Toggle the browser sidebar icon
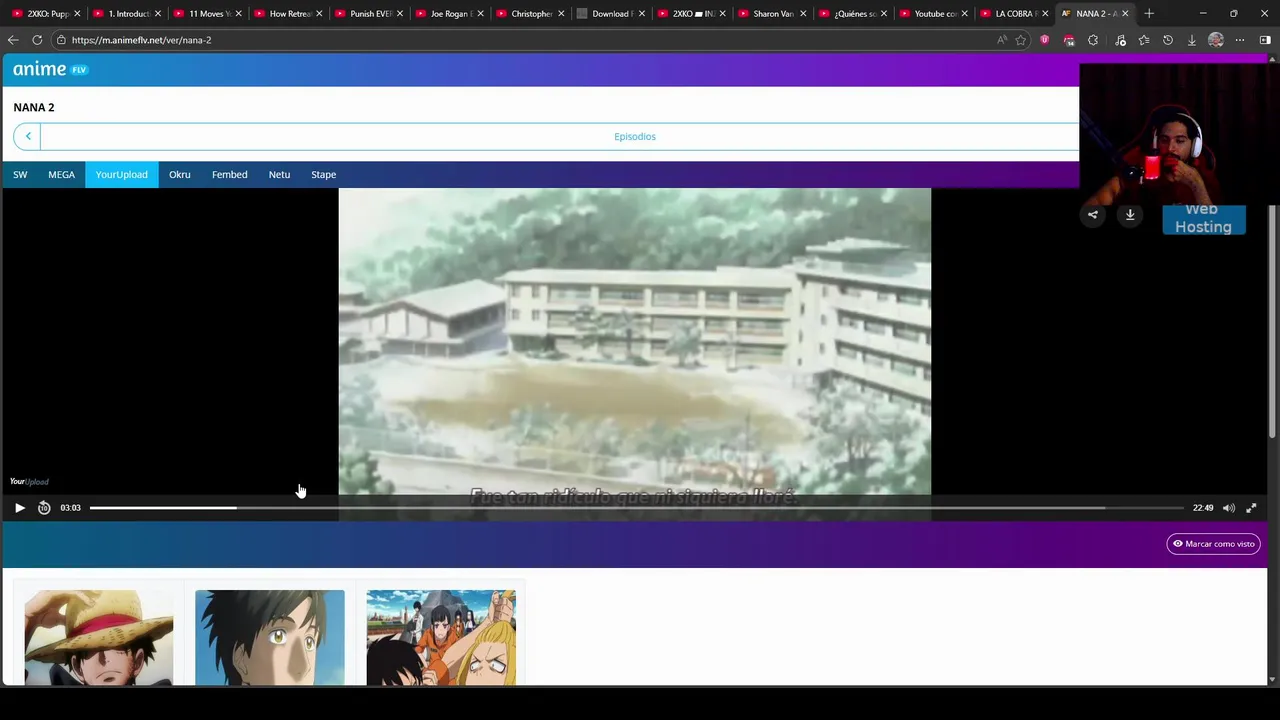This screenshot has height=720, width=1280. (x=1265, y=40)
